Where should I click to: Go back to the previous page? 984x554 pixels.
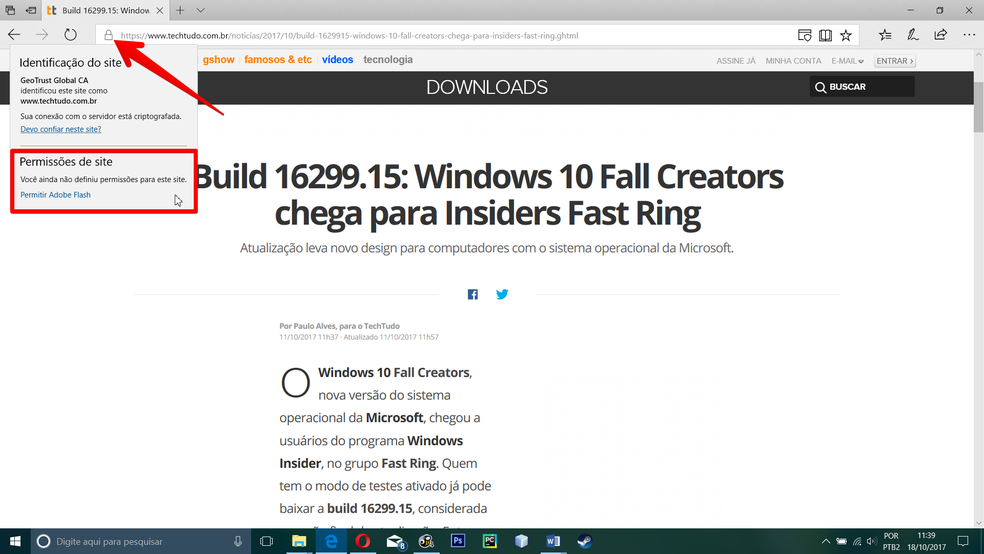[x=14, y=35]
